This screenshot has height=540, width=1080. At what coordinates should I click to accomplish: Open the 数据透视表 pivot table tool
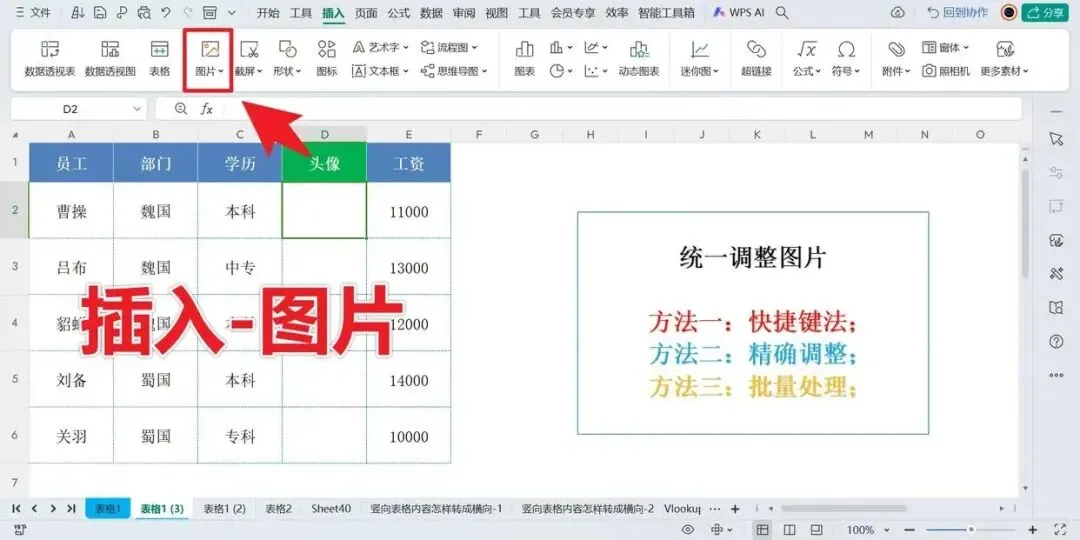tap(50, 58)
